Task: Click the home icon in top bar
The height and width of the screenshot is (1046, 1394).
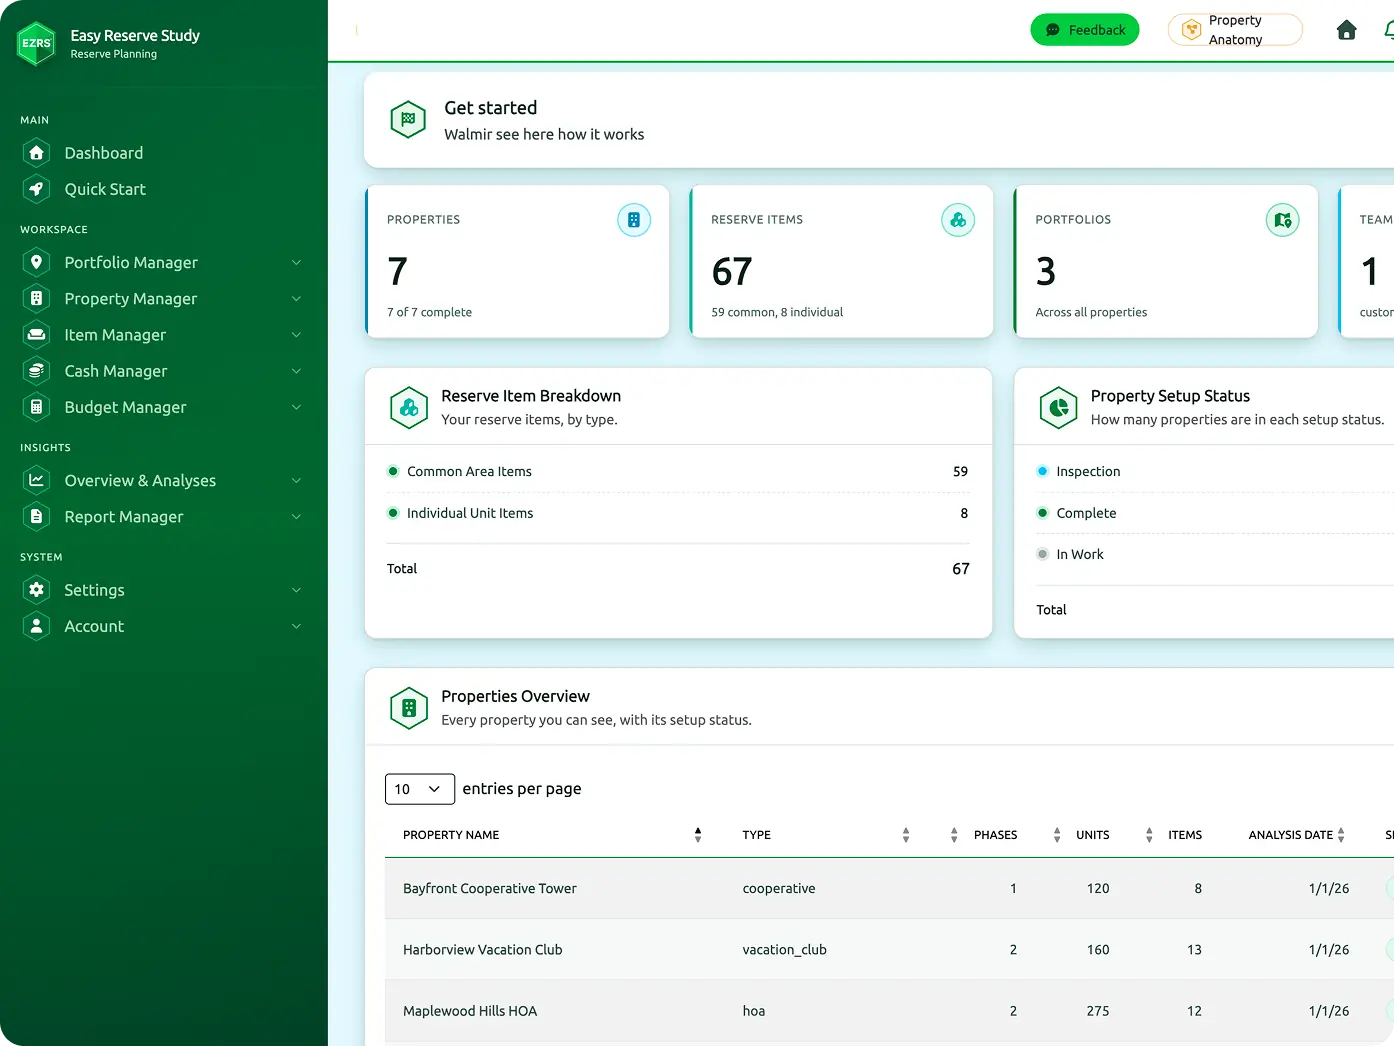Action: [1346, 30]
